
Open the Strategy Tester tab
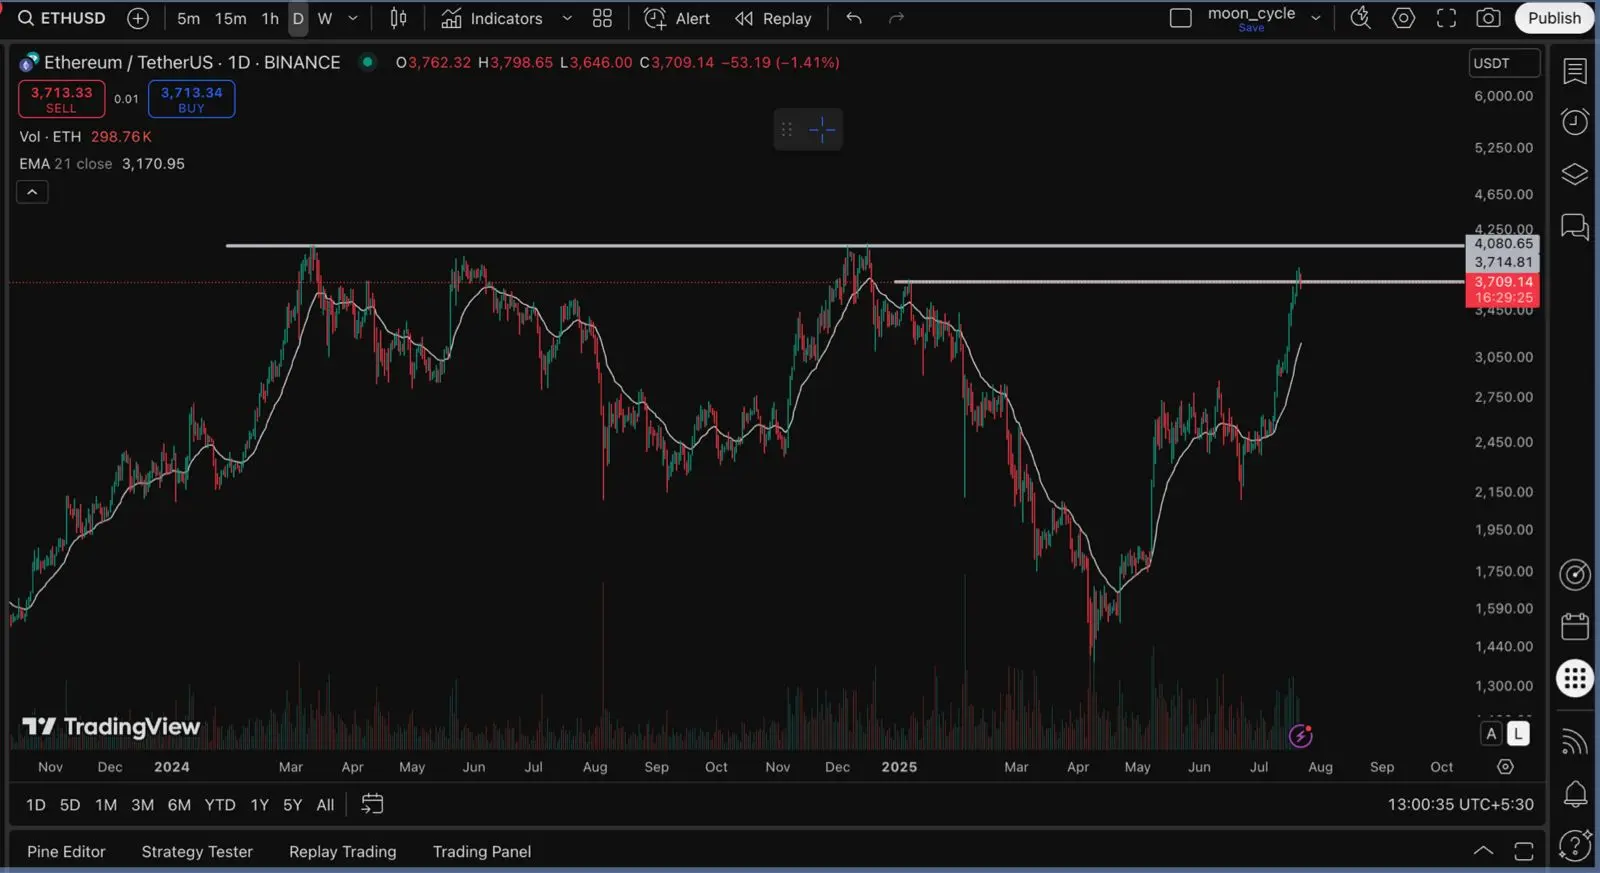click(197, 852)
